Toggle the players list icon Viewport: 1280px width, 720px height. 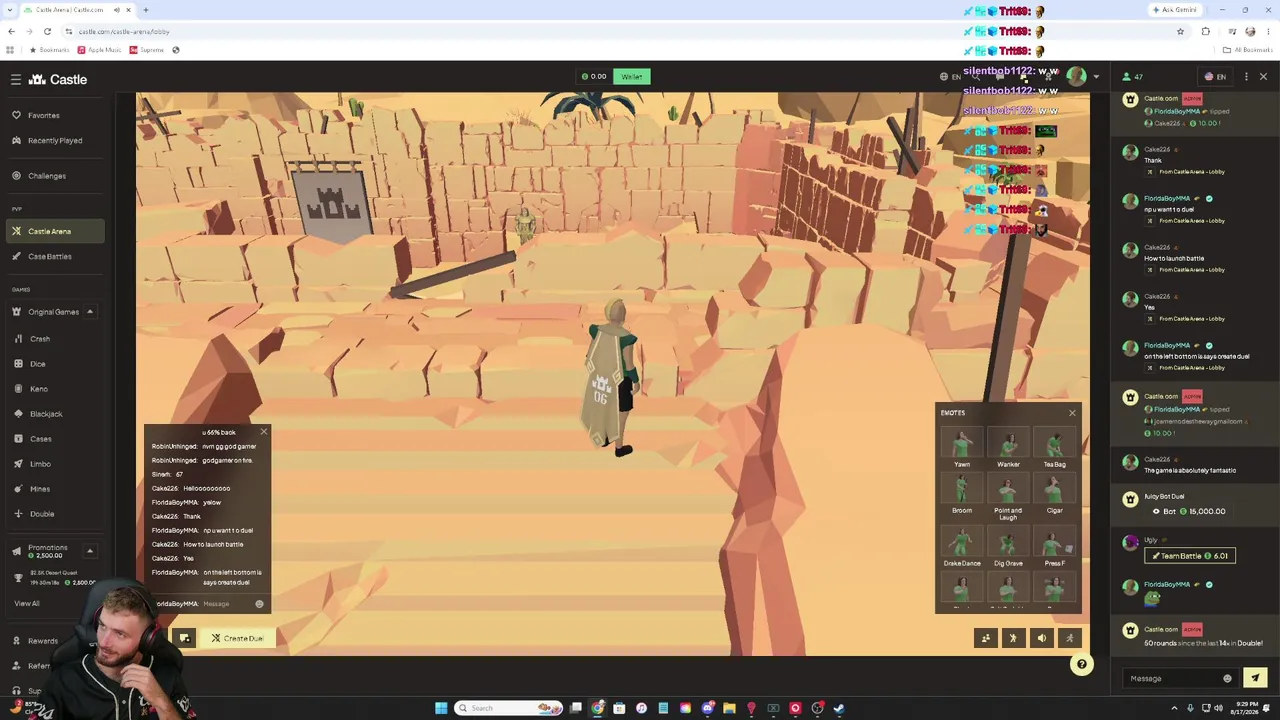(x=985, y=638)
